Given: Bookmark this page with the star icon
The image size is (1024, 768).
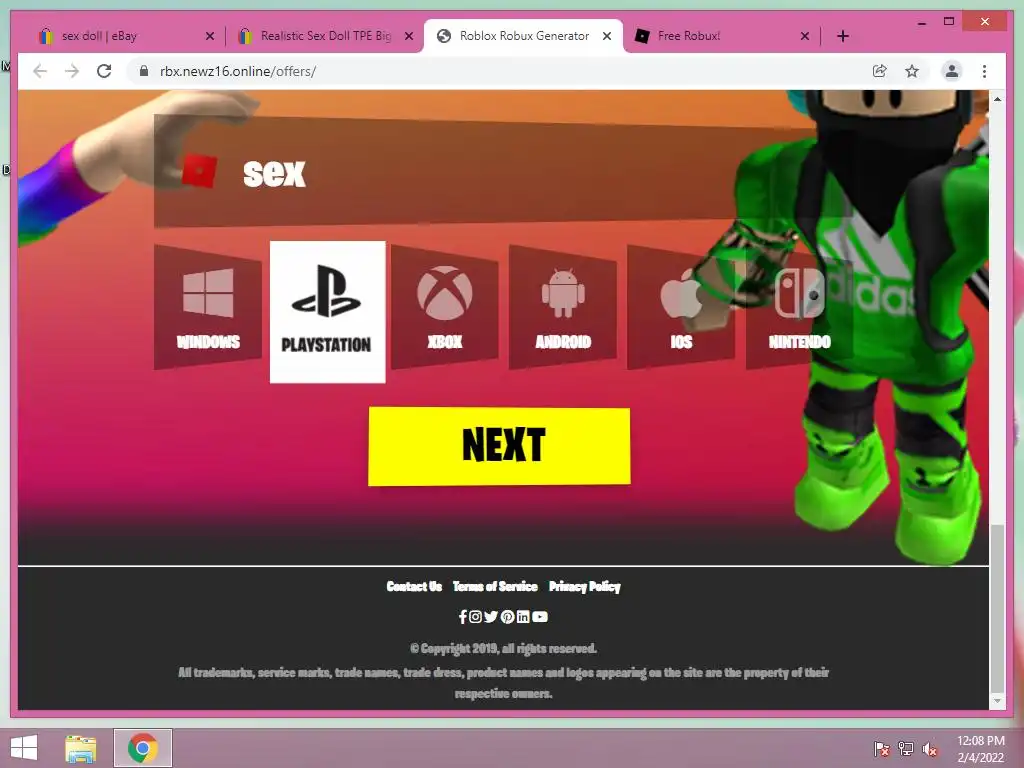Looking at the screenshot, I should coord(912,71).
